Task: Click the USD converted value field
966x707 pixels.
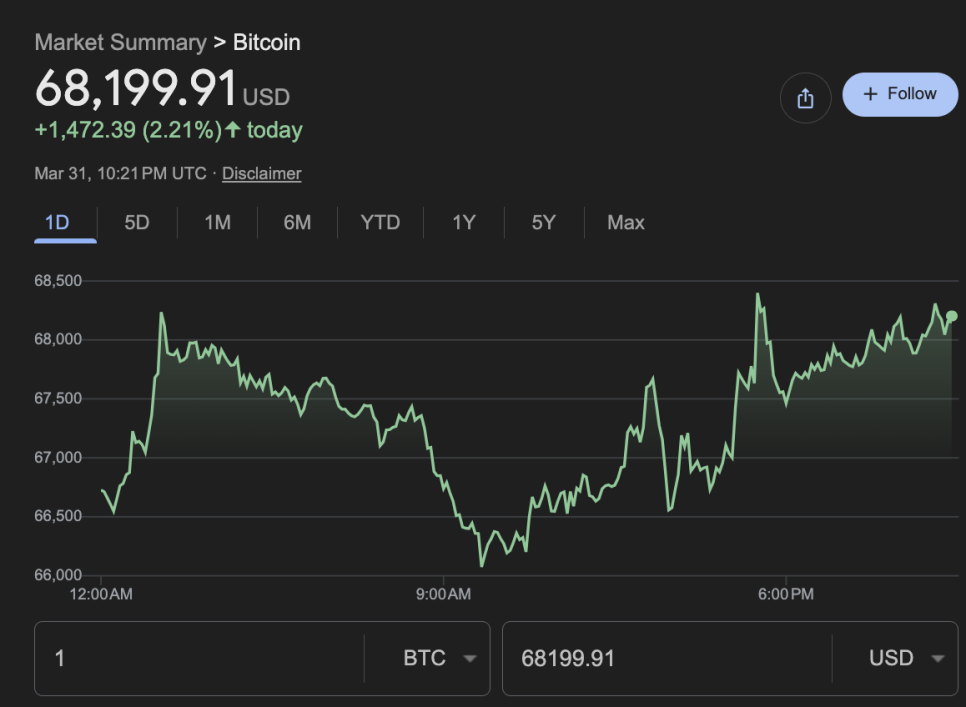Action: pyautogui.click(x=665, y=658)
